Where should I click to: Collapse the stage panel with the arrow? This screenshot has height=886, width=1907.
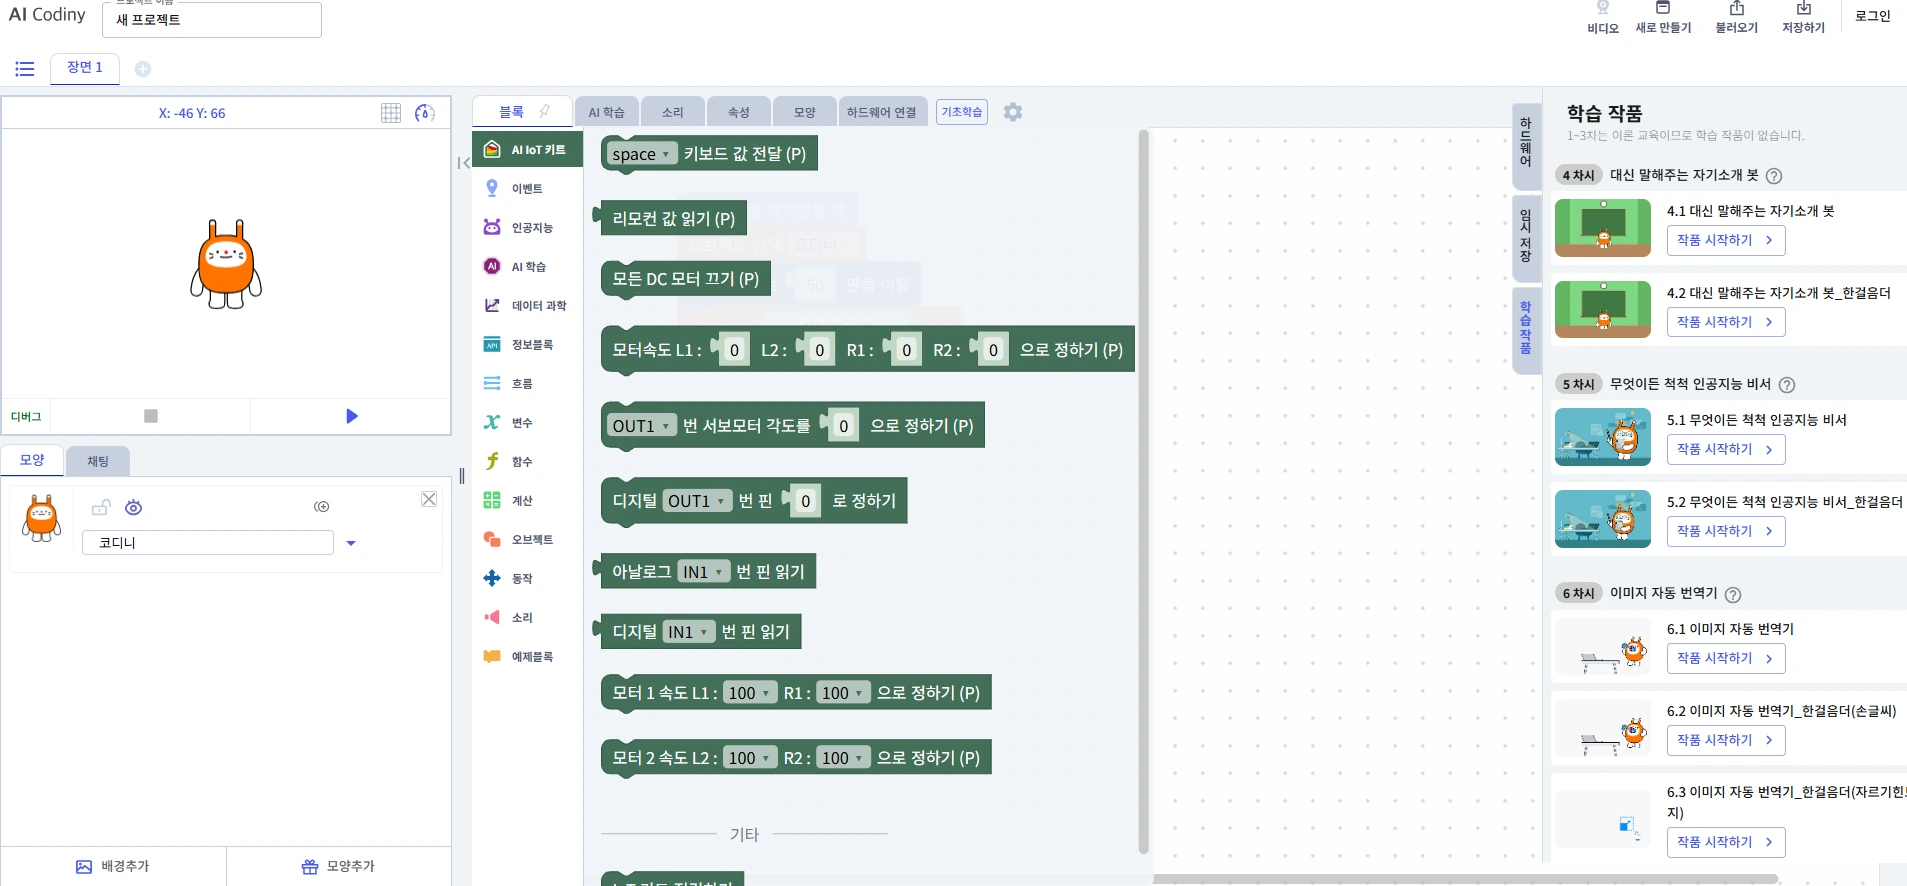pos(463,163)
